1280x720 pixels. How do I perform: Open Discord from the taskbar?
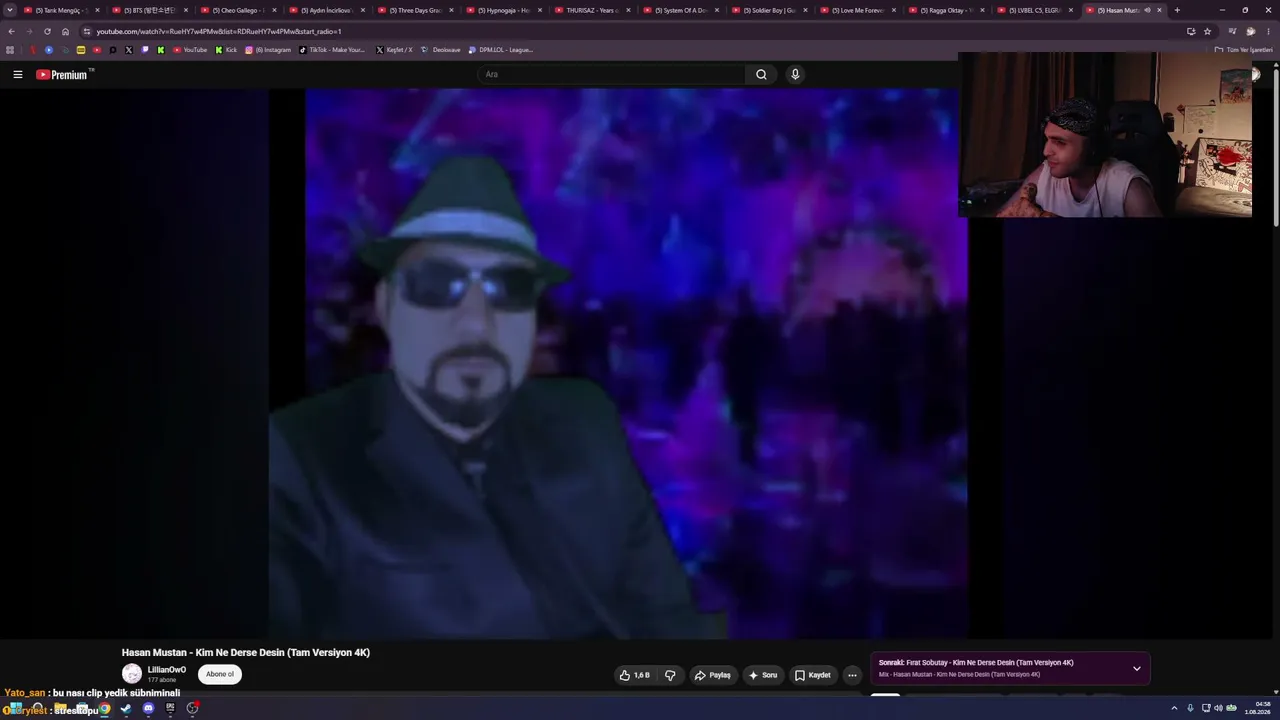[148, 708]
